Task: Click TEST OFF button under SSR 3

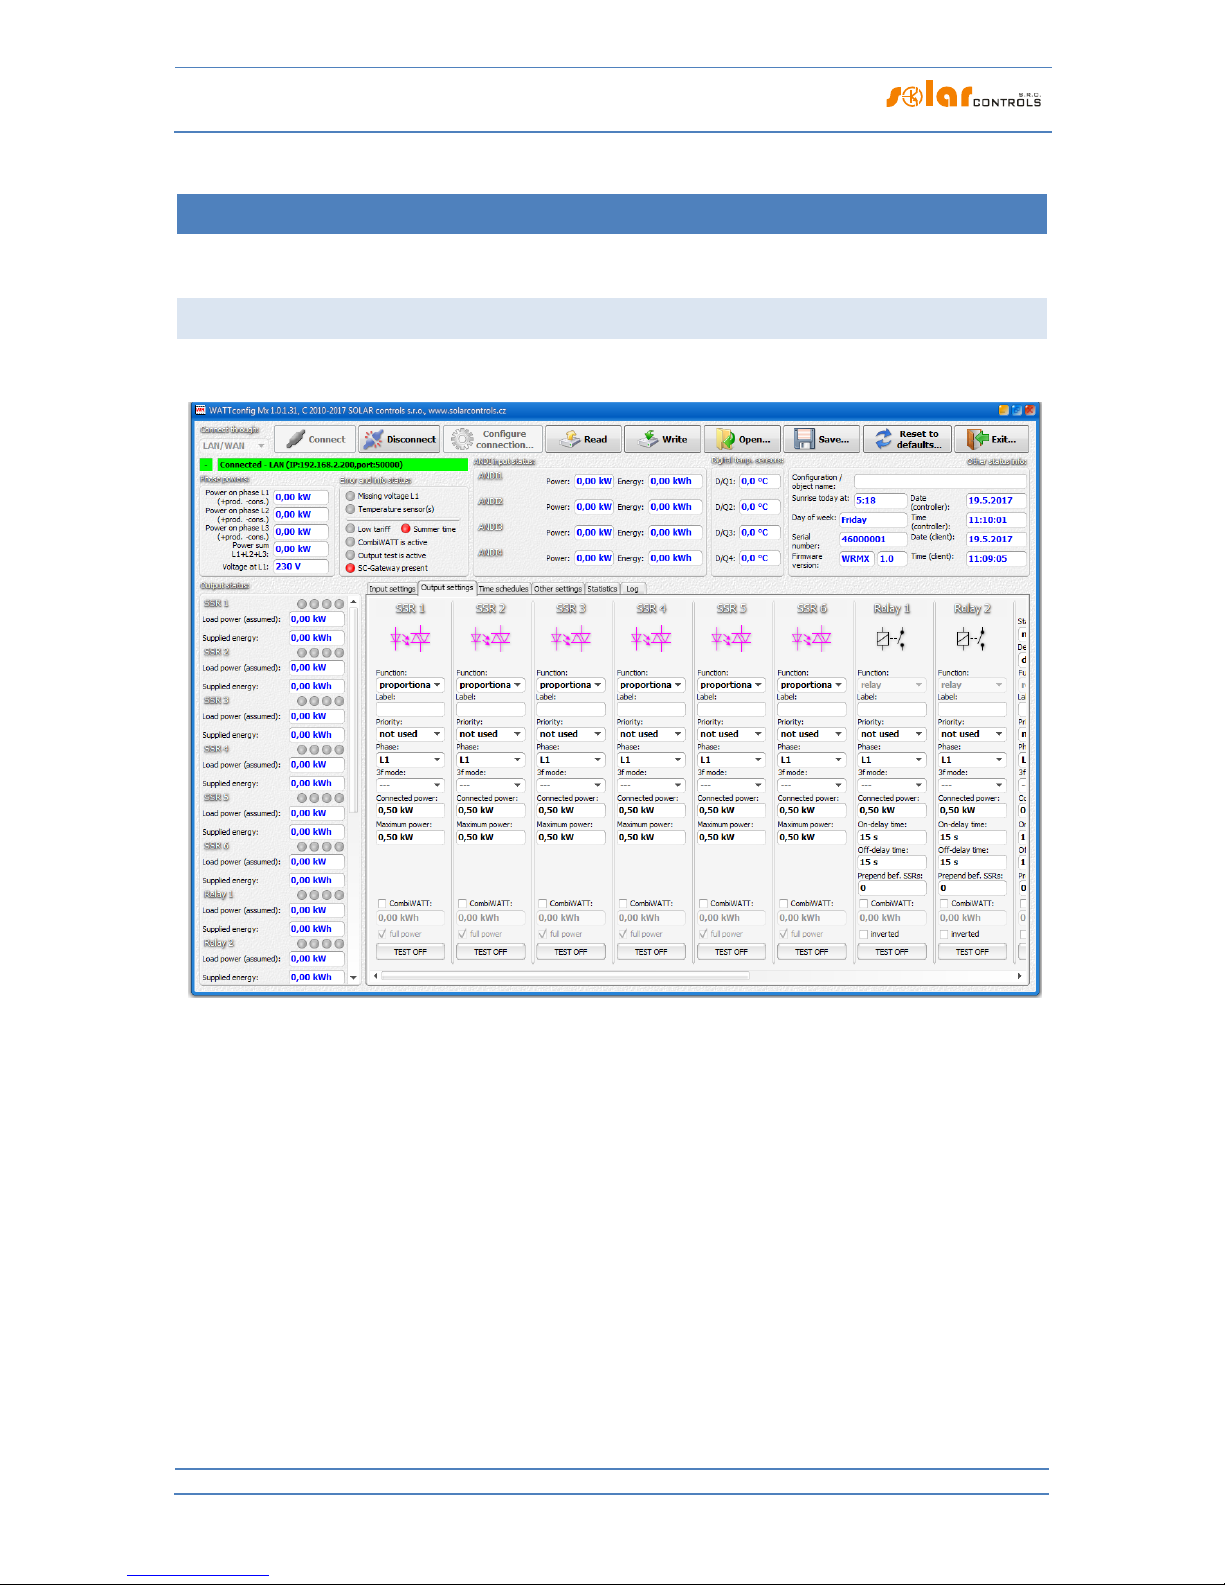Action: click(x=571, y=952)
